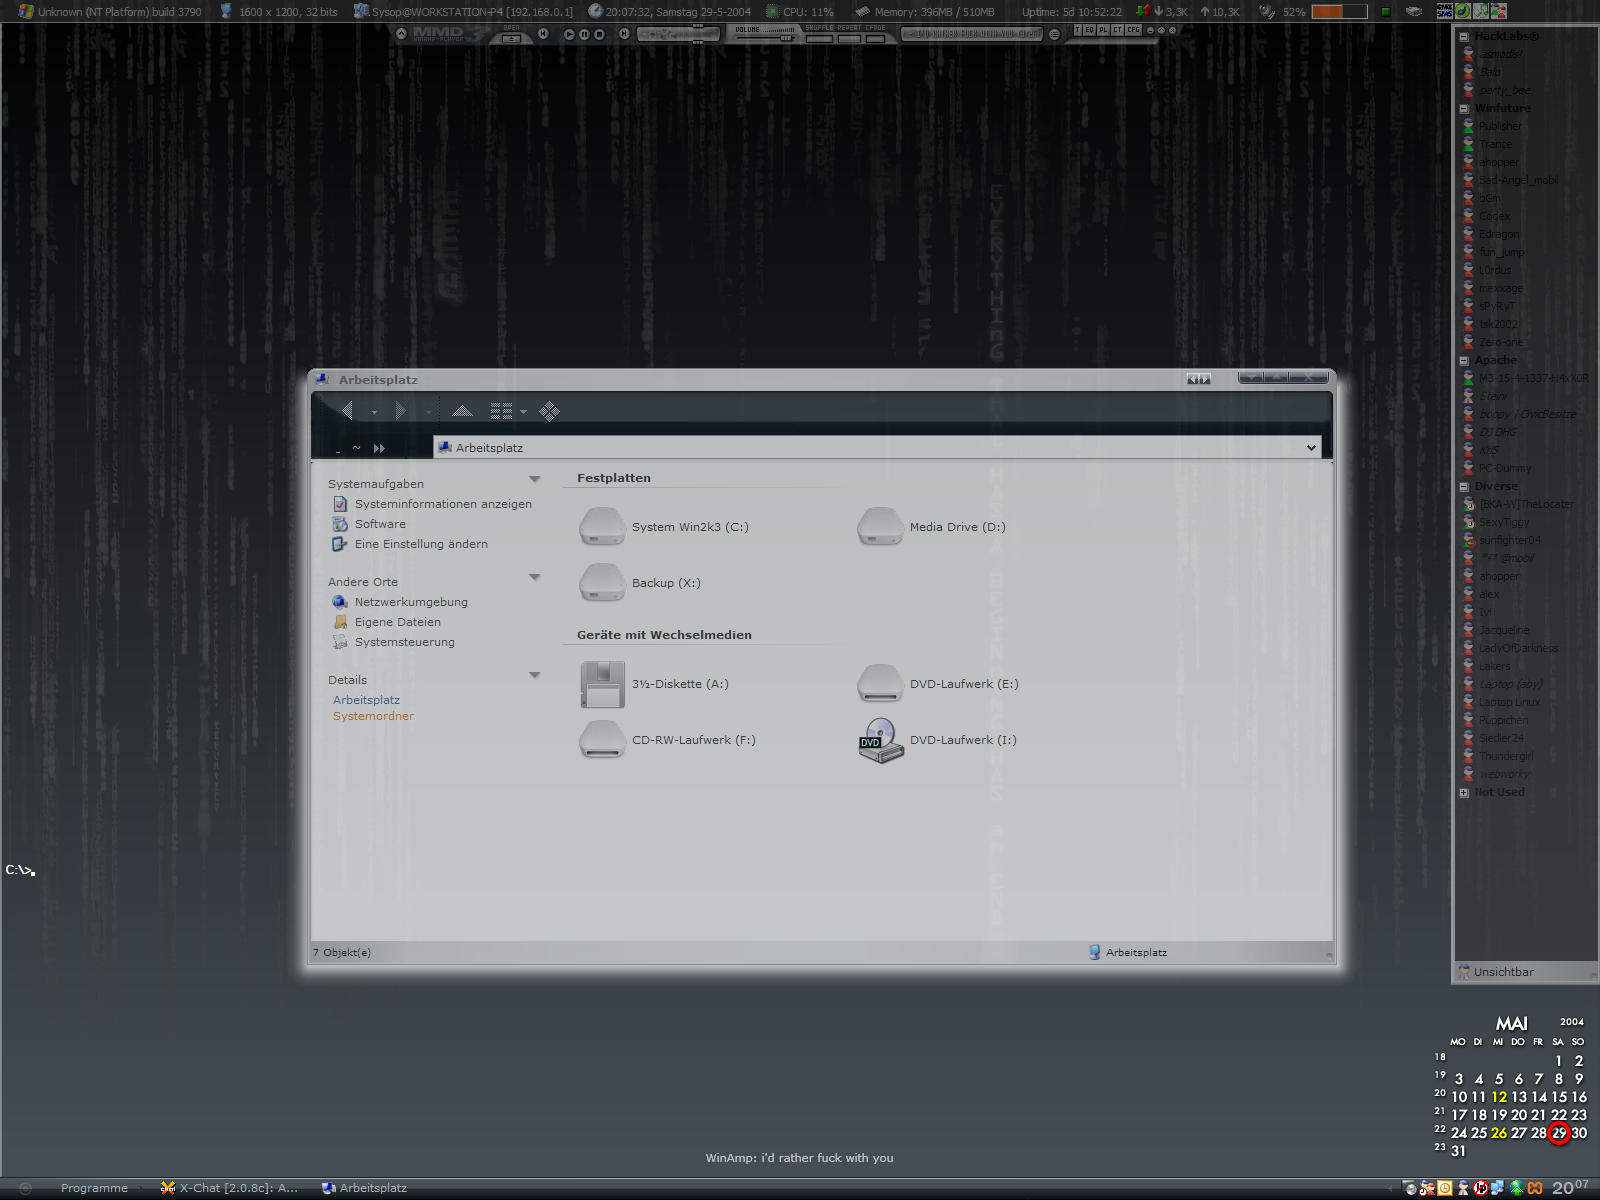
Task: Open the Systemsteuerung link
Action: [404, 642]
